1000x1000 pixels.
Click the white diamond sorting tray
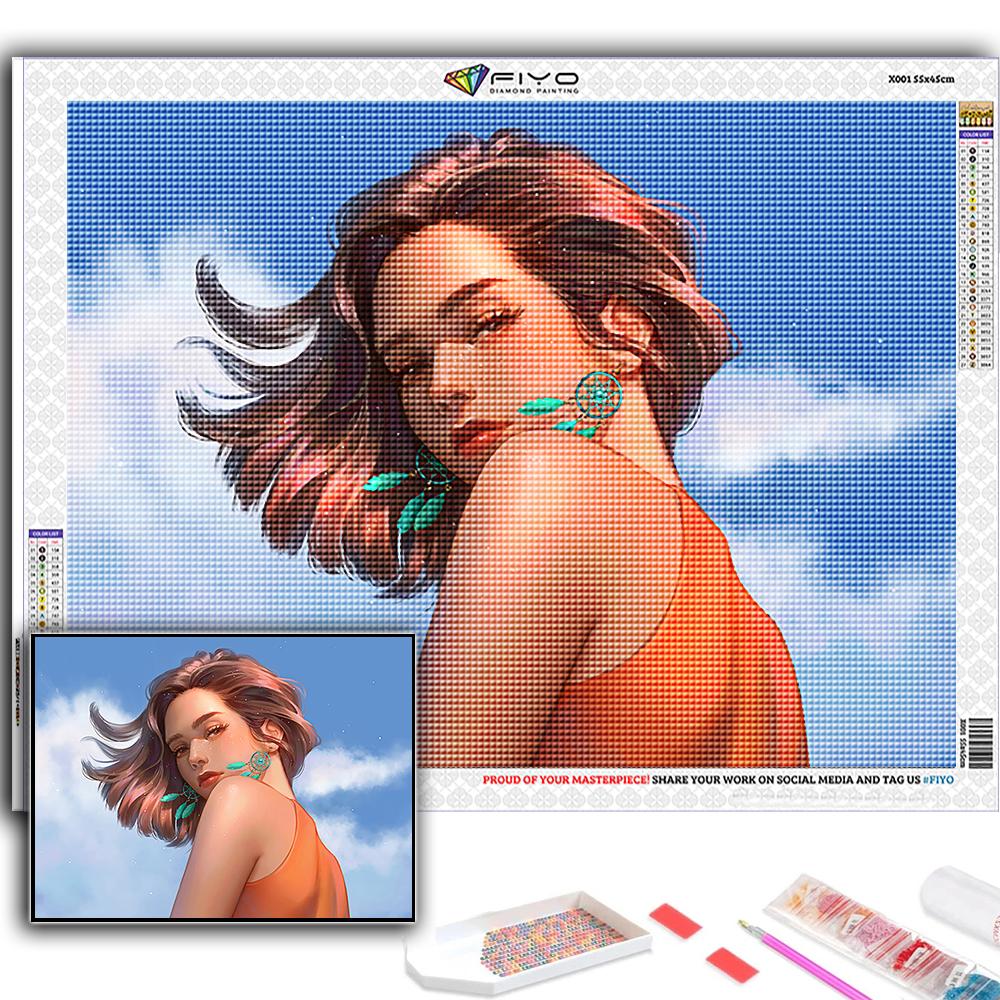(527, 943)
